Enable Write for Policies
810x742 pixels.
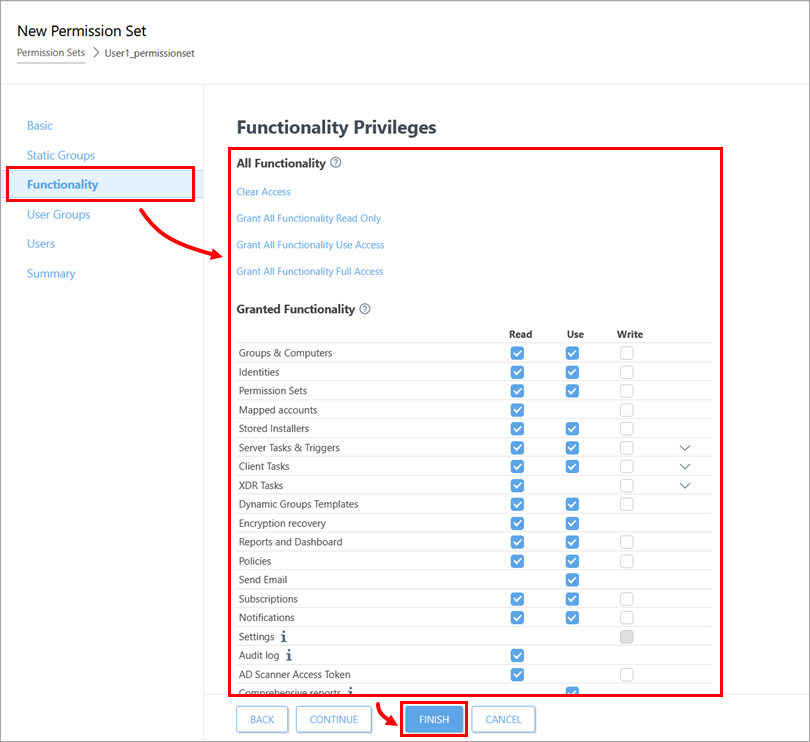(626, 561)
